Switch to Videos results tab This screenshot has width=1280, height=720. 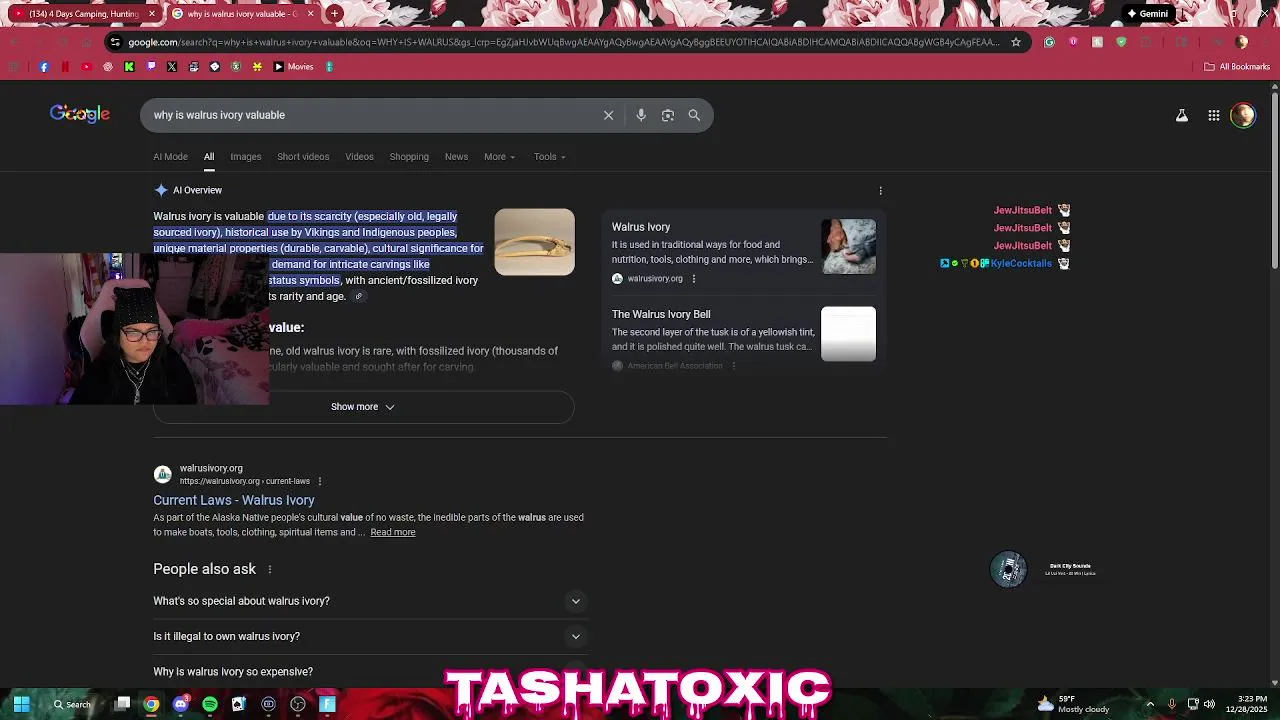(x=359, y=157)
